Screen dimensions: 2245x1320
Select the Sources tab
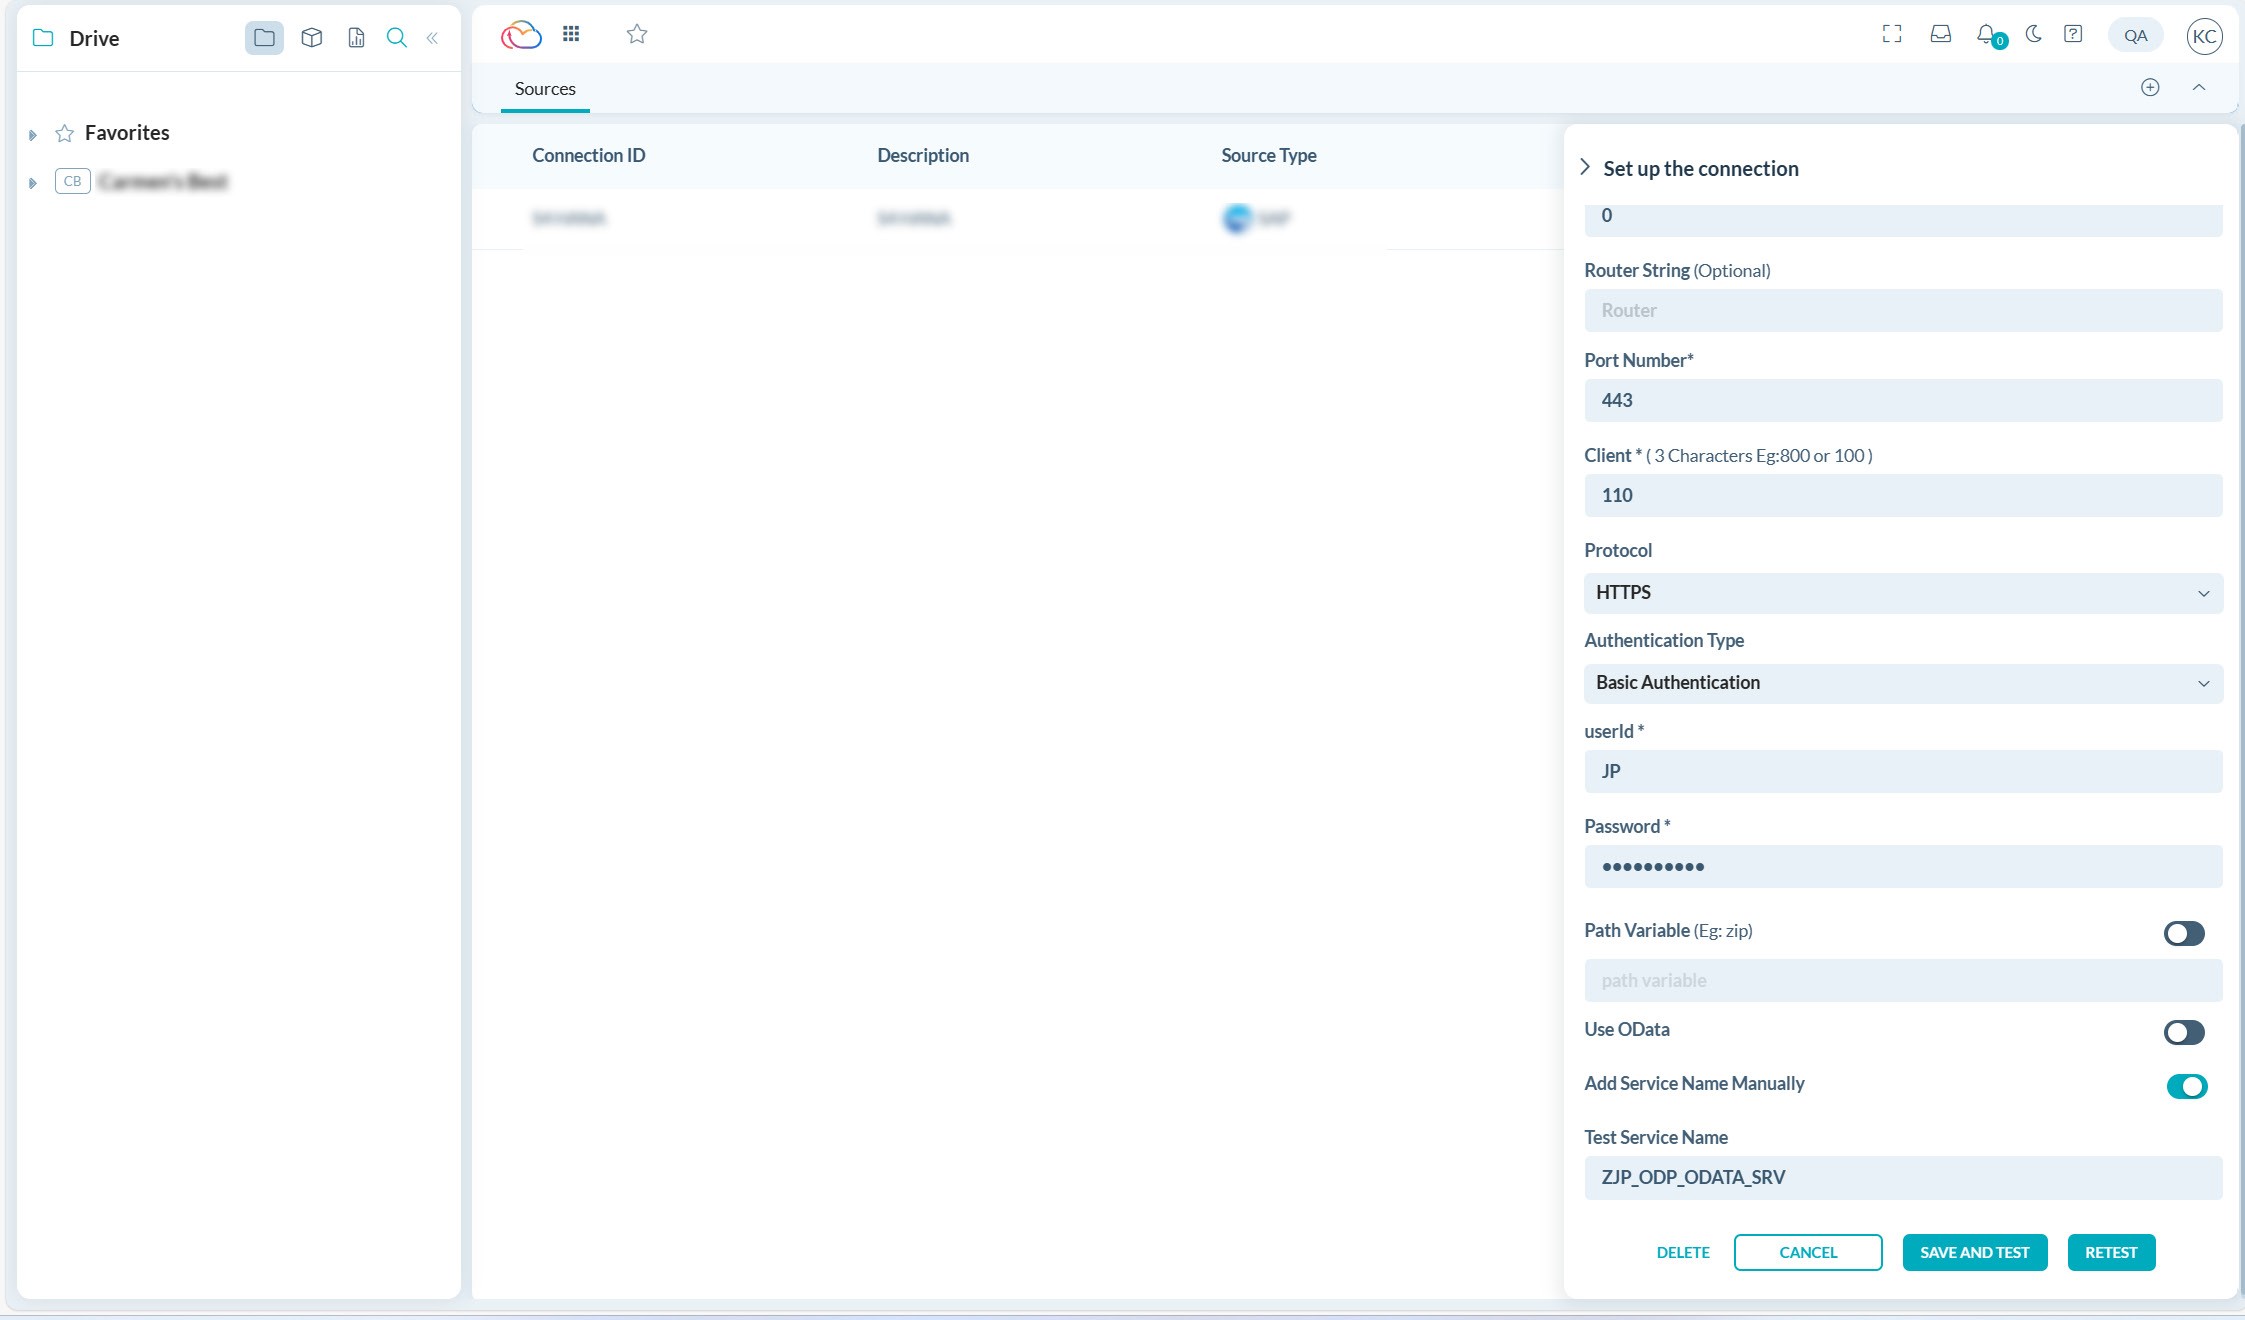pyautogui.click(x=545, y=89)
